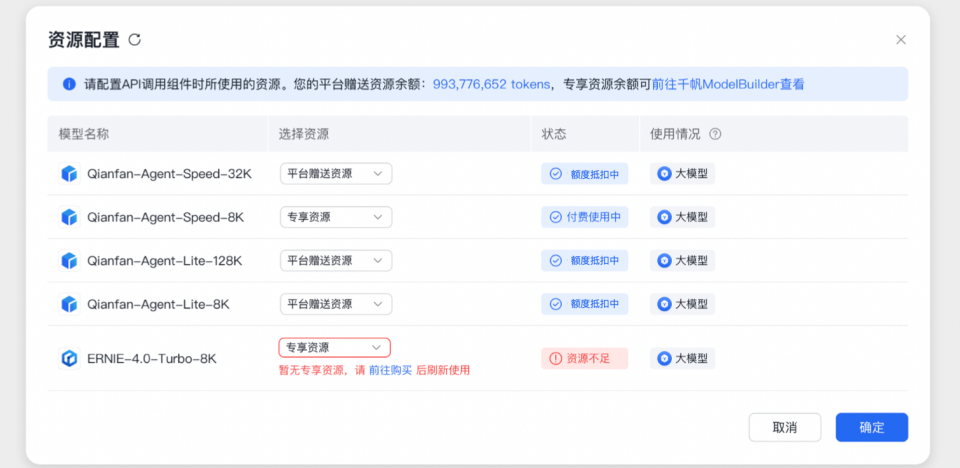Click 大模型 label in ERNIE-4.0-Turbo-8K row
960x468 pixels.
[x=691, y=358]
